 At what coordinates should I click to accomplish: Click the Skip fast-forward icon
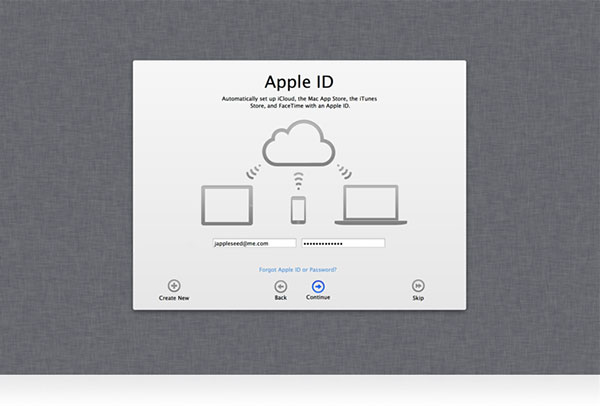click(x=418, y=286)
